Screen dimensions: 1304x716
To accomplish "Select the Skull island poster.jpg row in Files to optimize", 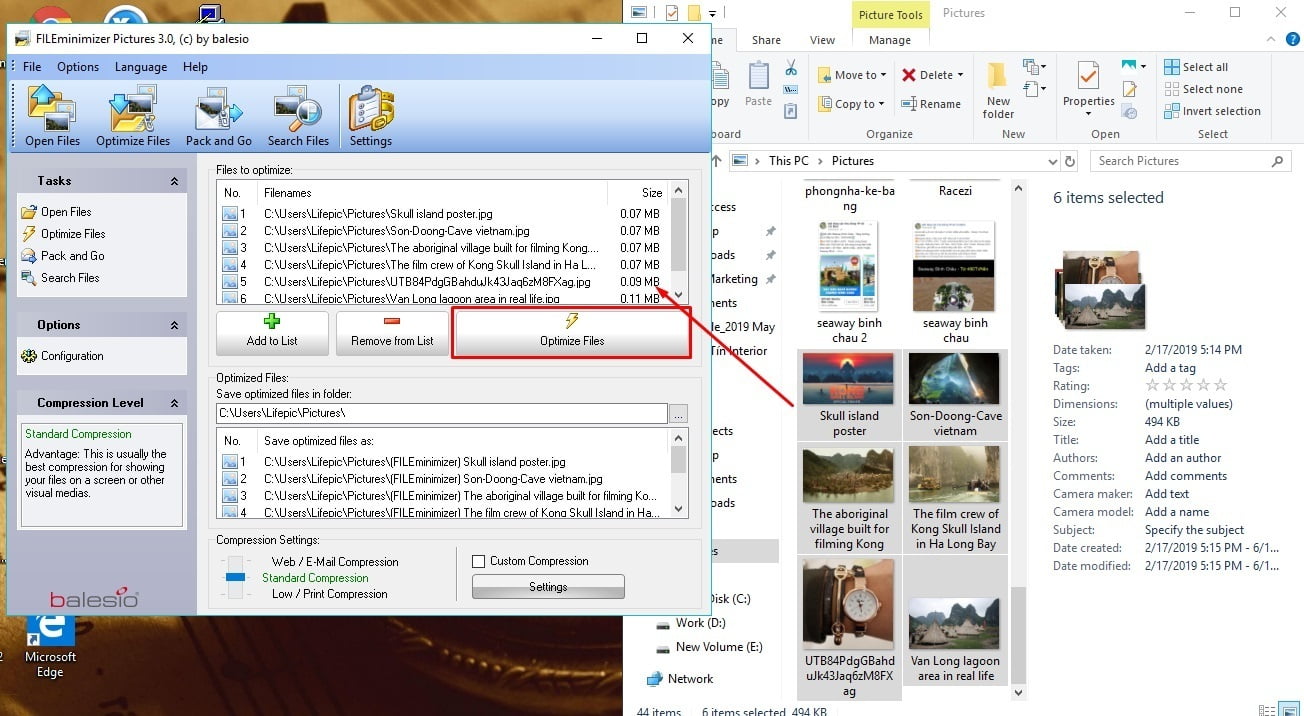I will (440, 214).
